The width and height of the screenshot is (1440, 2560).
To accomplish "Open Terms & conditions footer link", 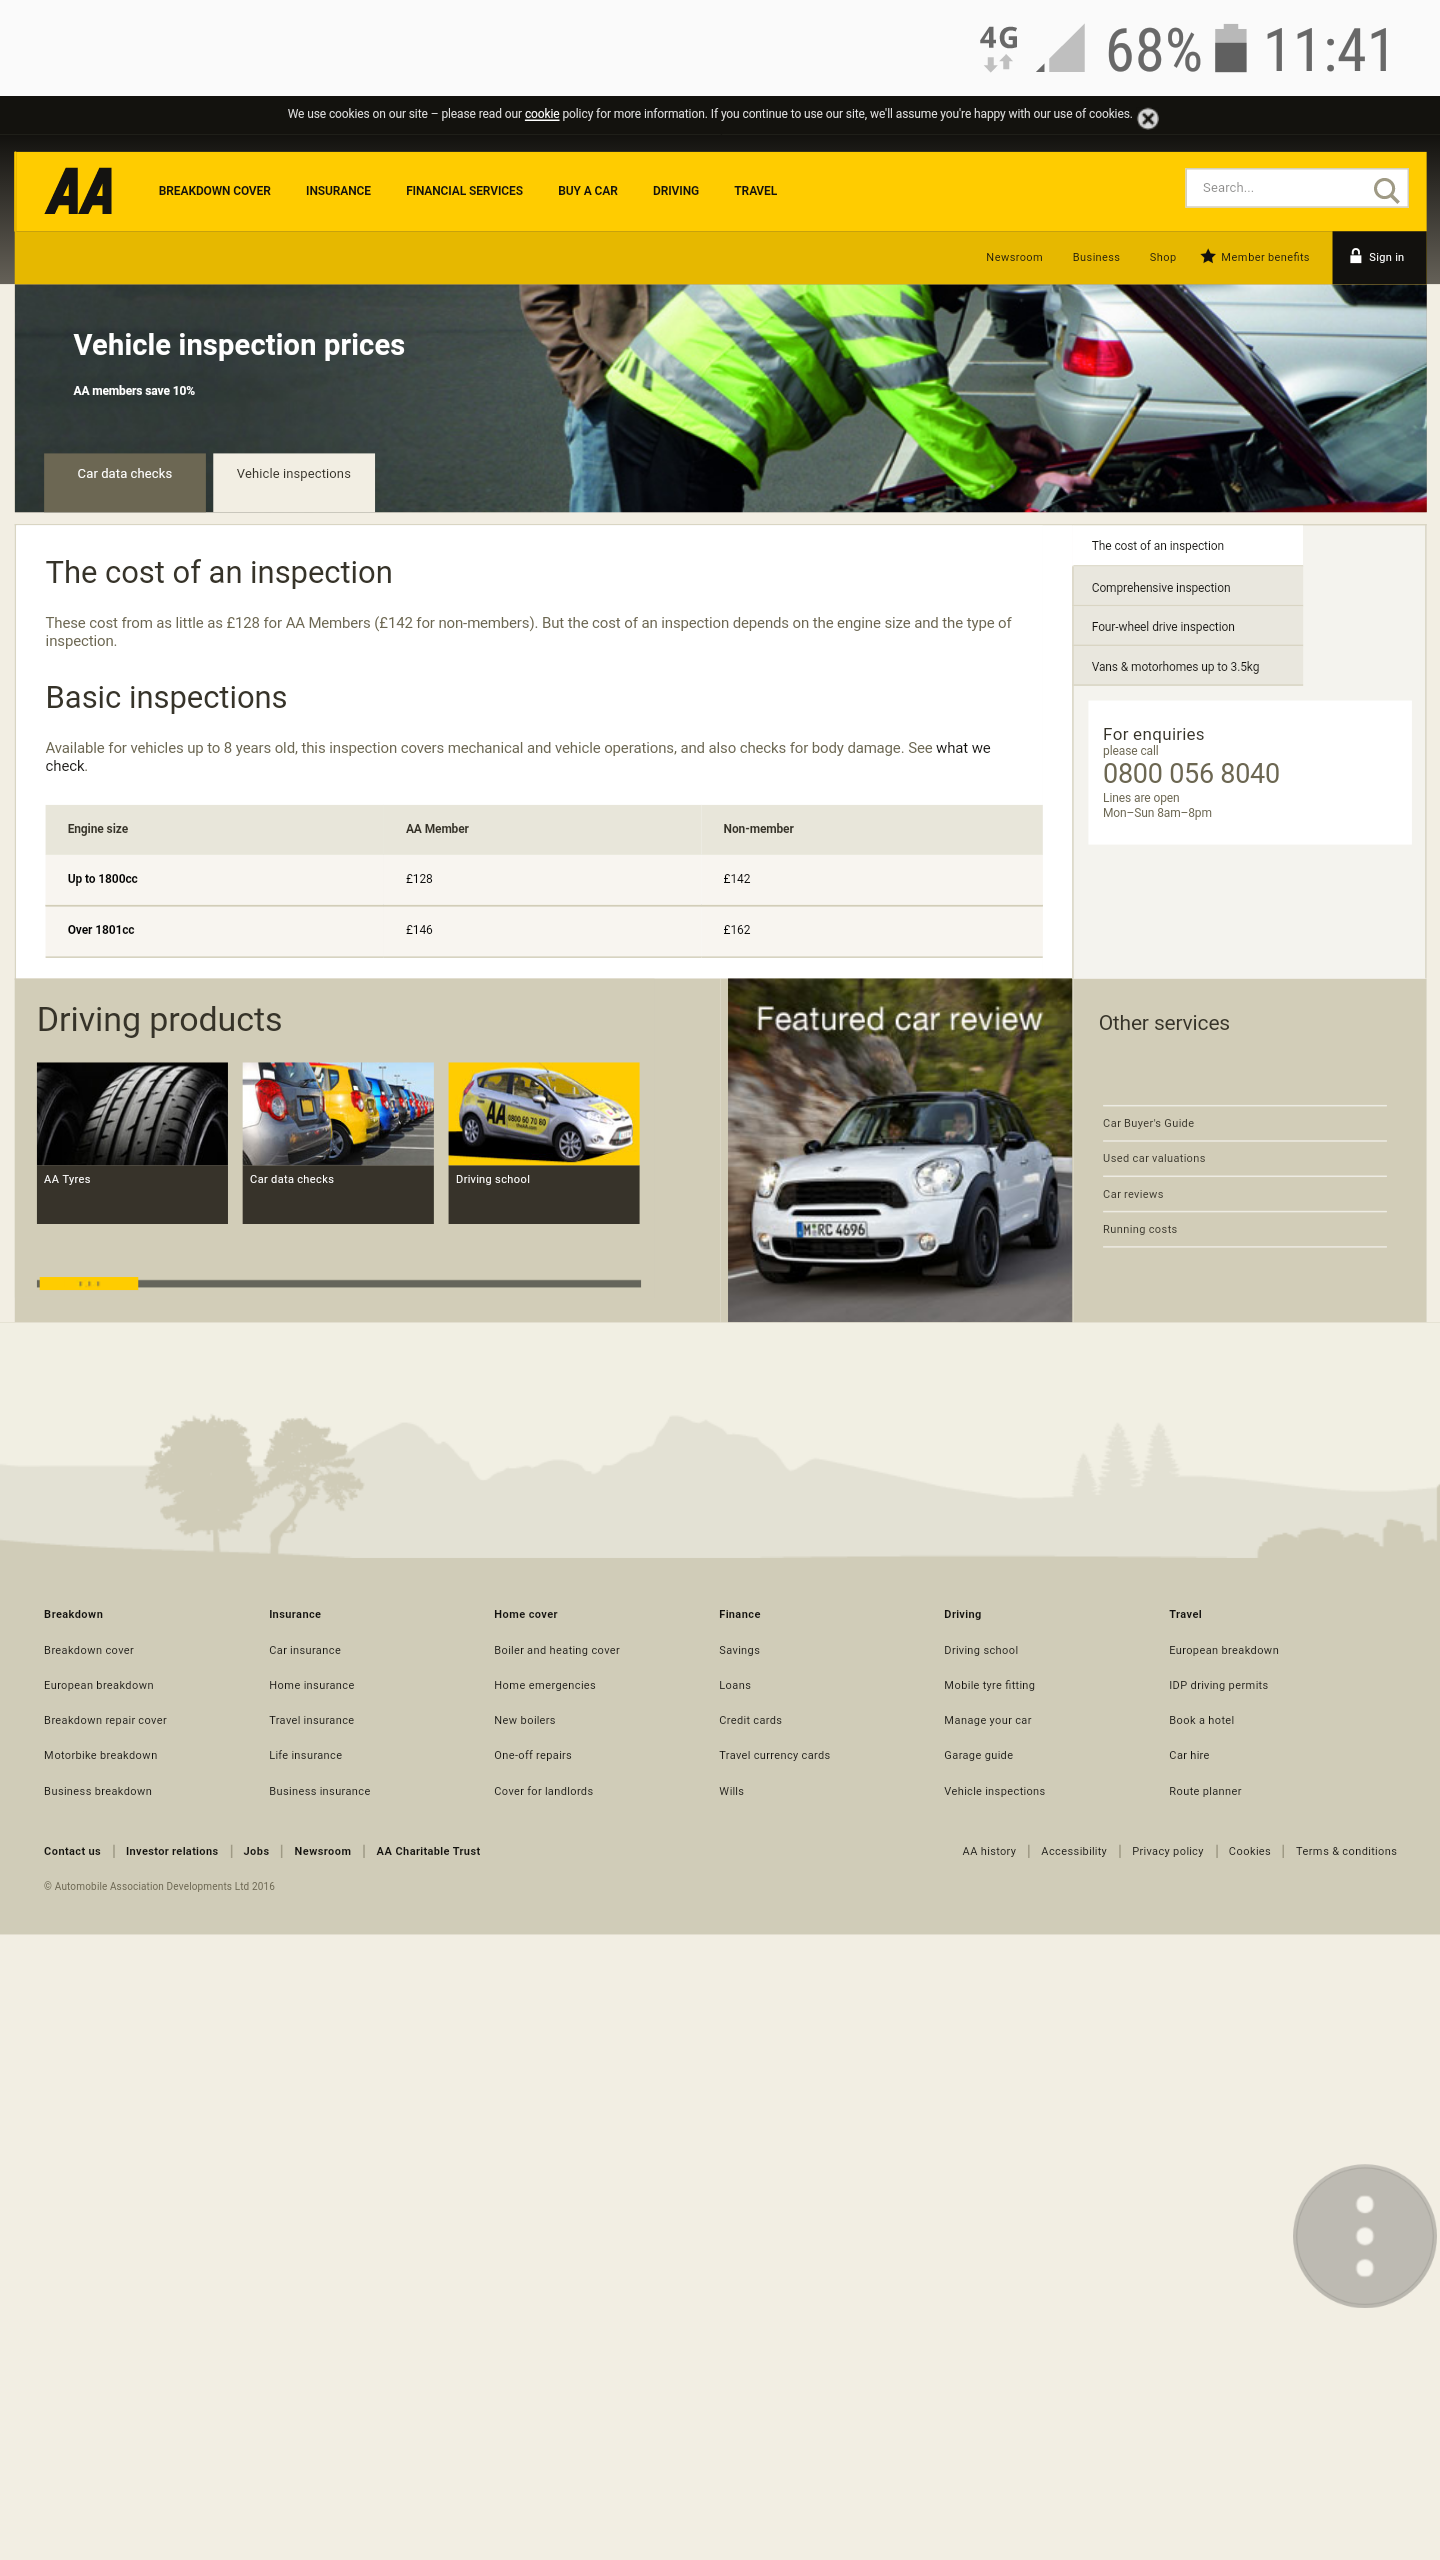I will click(x=1346, y=1852).
